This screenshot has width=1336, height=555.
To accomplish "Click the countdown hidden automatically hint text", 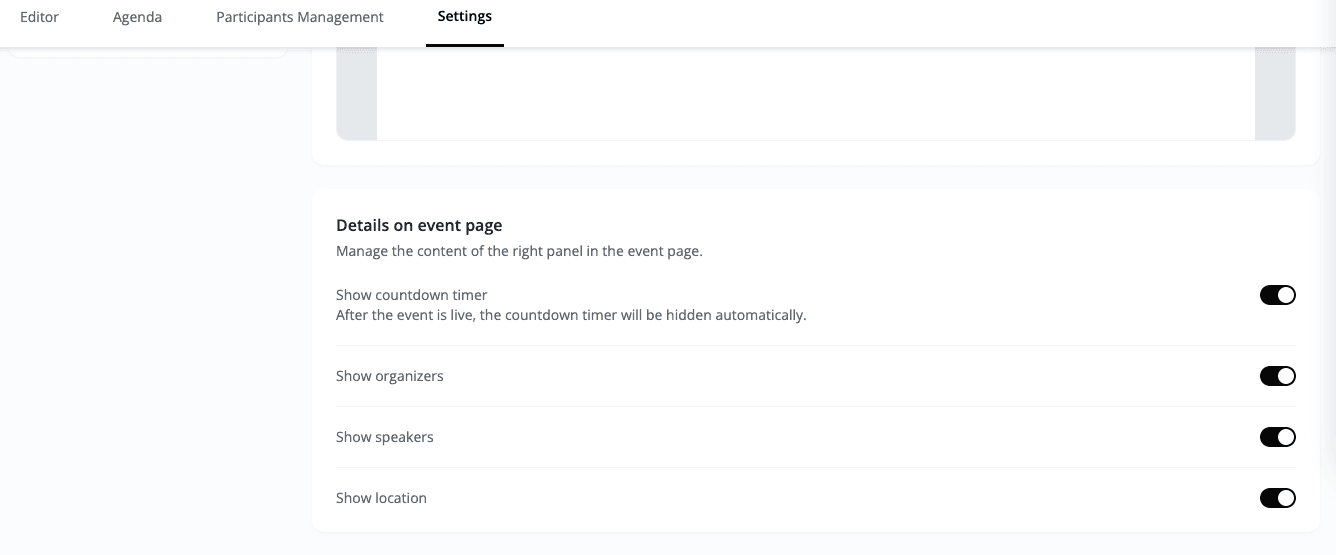I will (570, 315).
